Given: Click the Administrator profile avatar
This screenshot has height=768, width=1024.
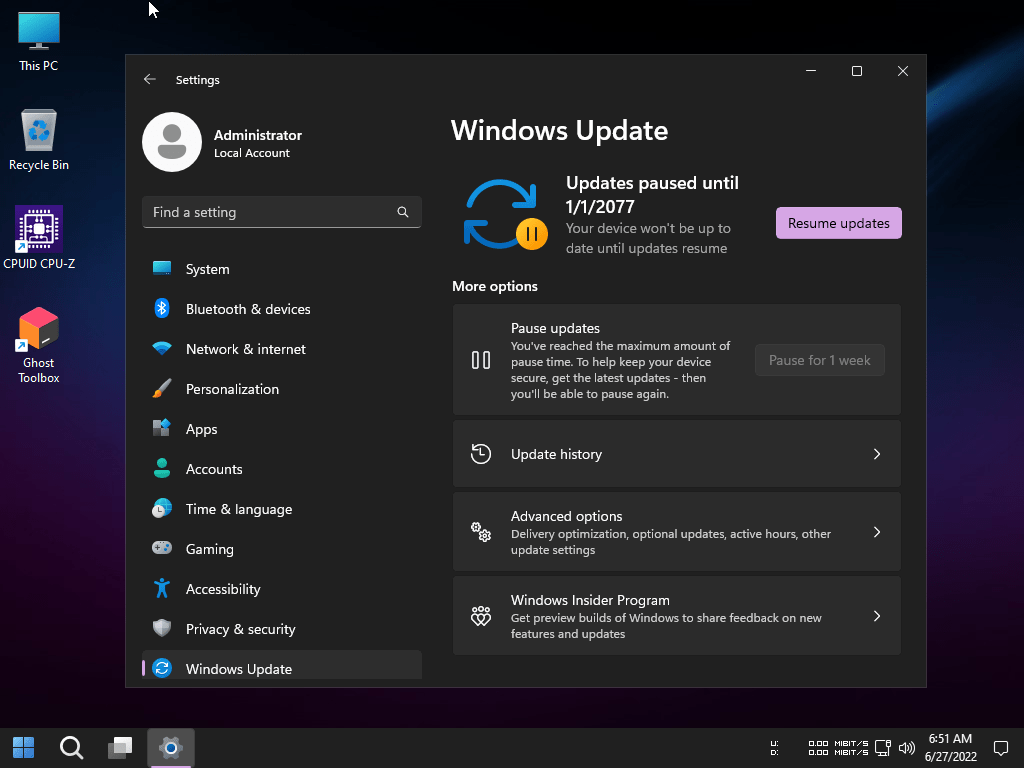Looking at the screenshot, I should [172, 142].
